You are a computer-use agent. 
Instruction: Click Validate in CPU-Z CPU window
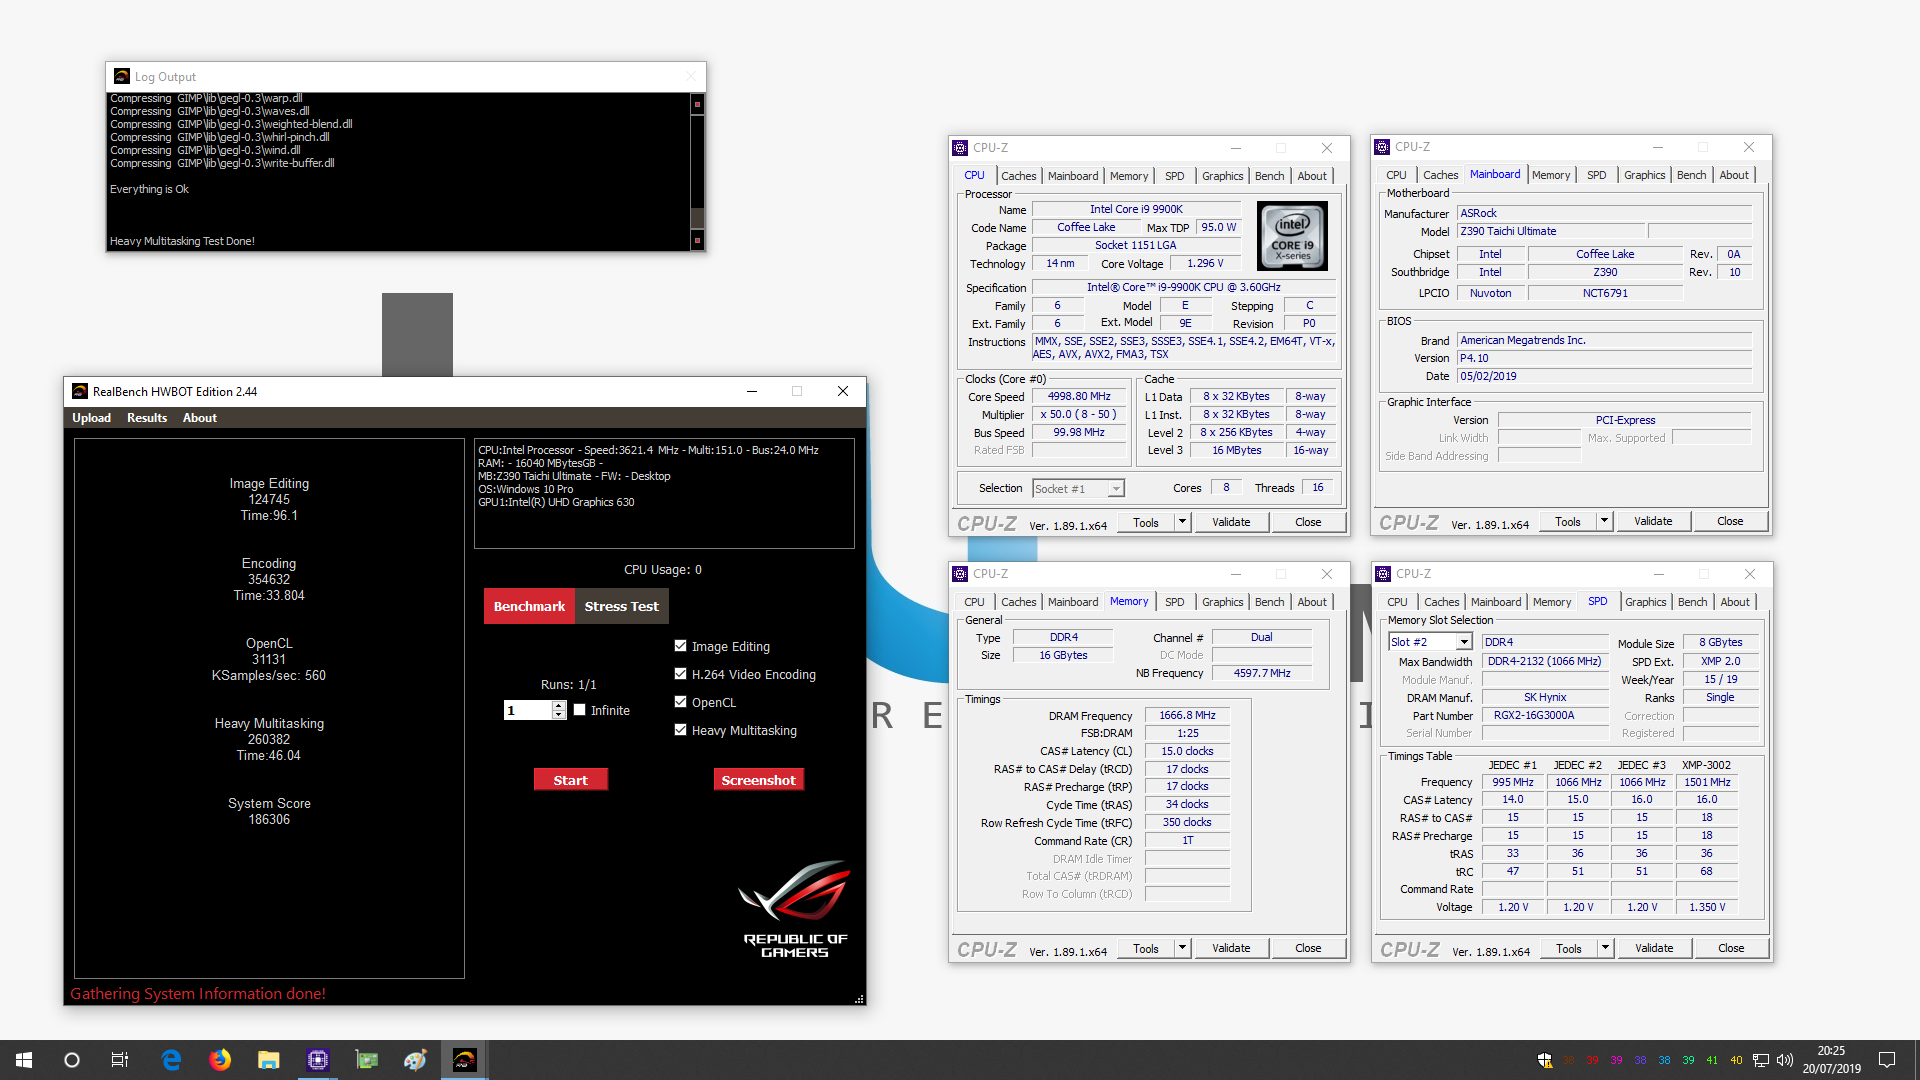pos(1231,522)
